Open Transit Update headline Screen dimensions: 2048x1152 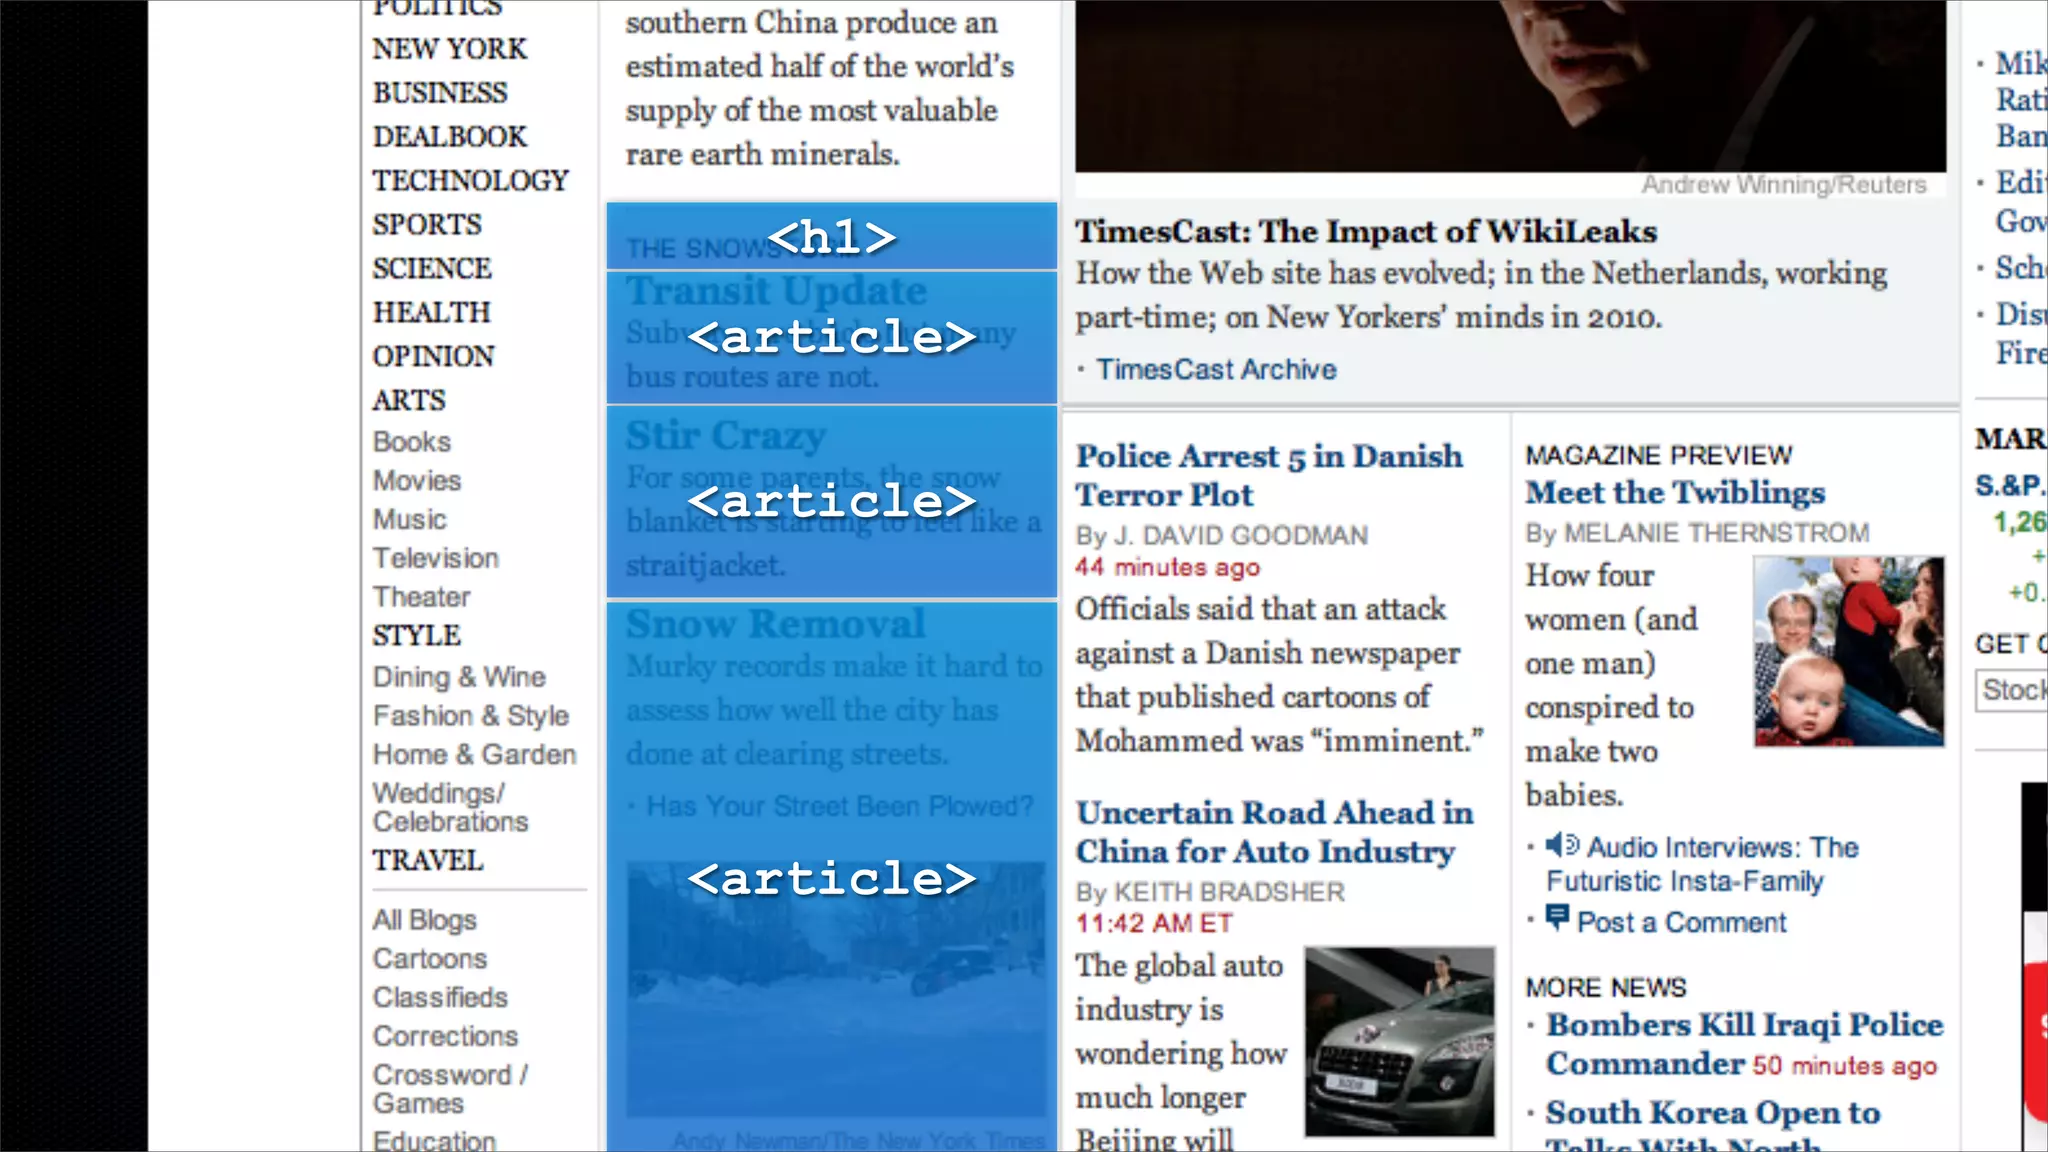776,291
